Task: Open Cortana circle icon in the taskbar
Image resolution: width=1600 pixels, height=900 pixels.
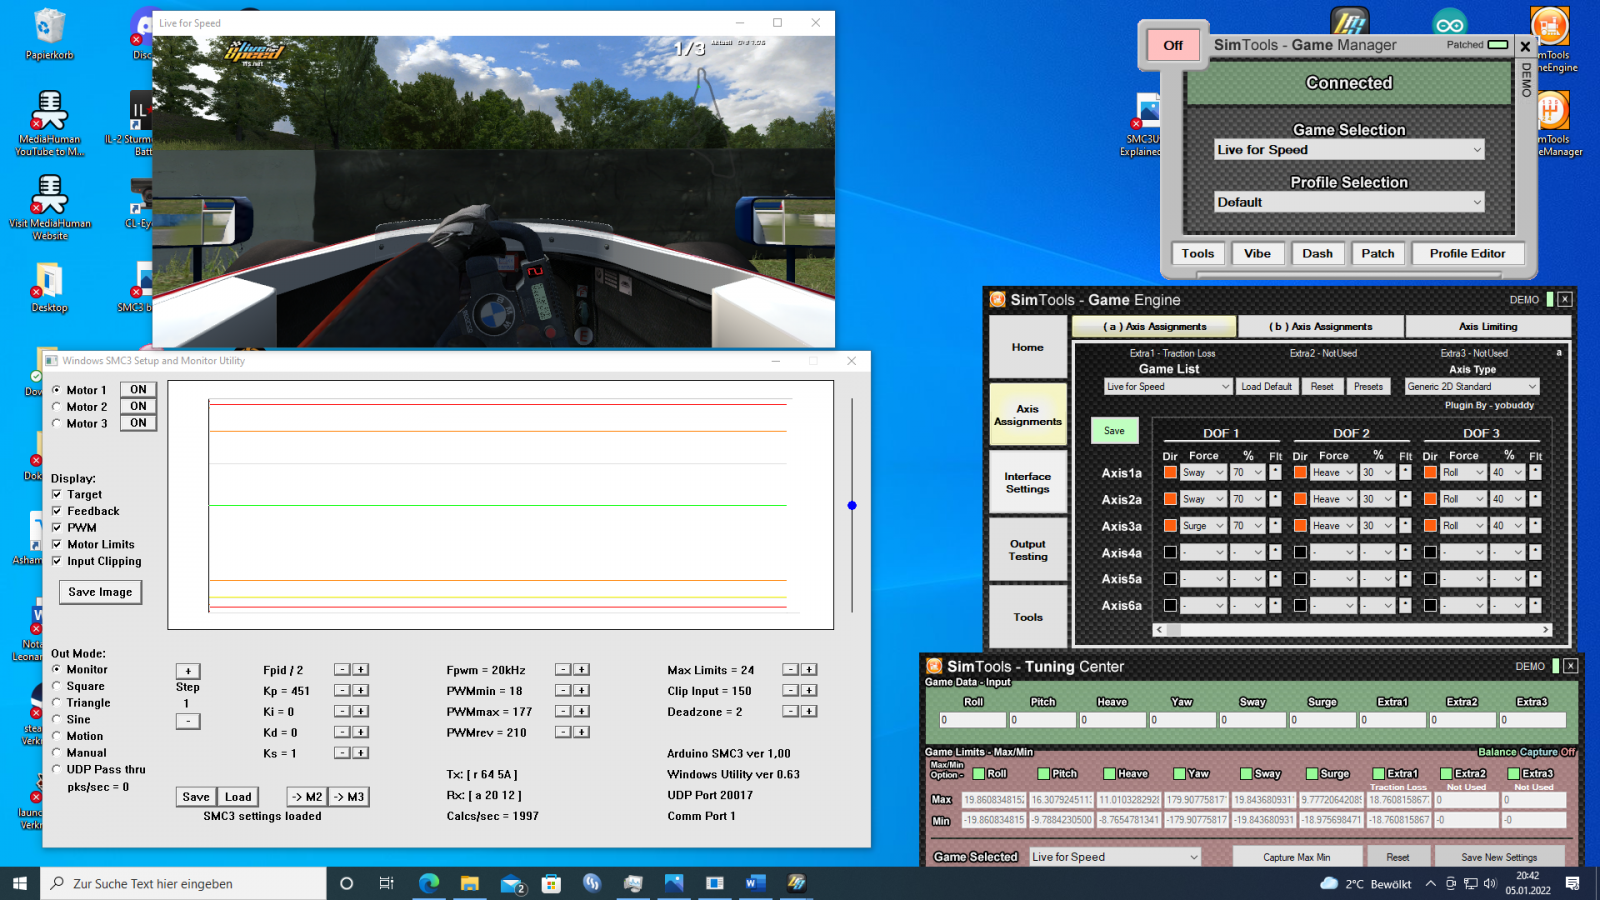Action: 347,883
